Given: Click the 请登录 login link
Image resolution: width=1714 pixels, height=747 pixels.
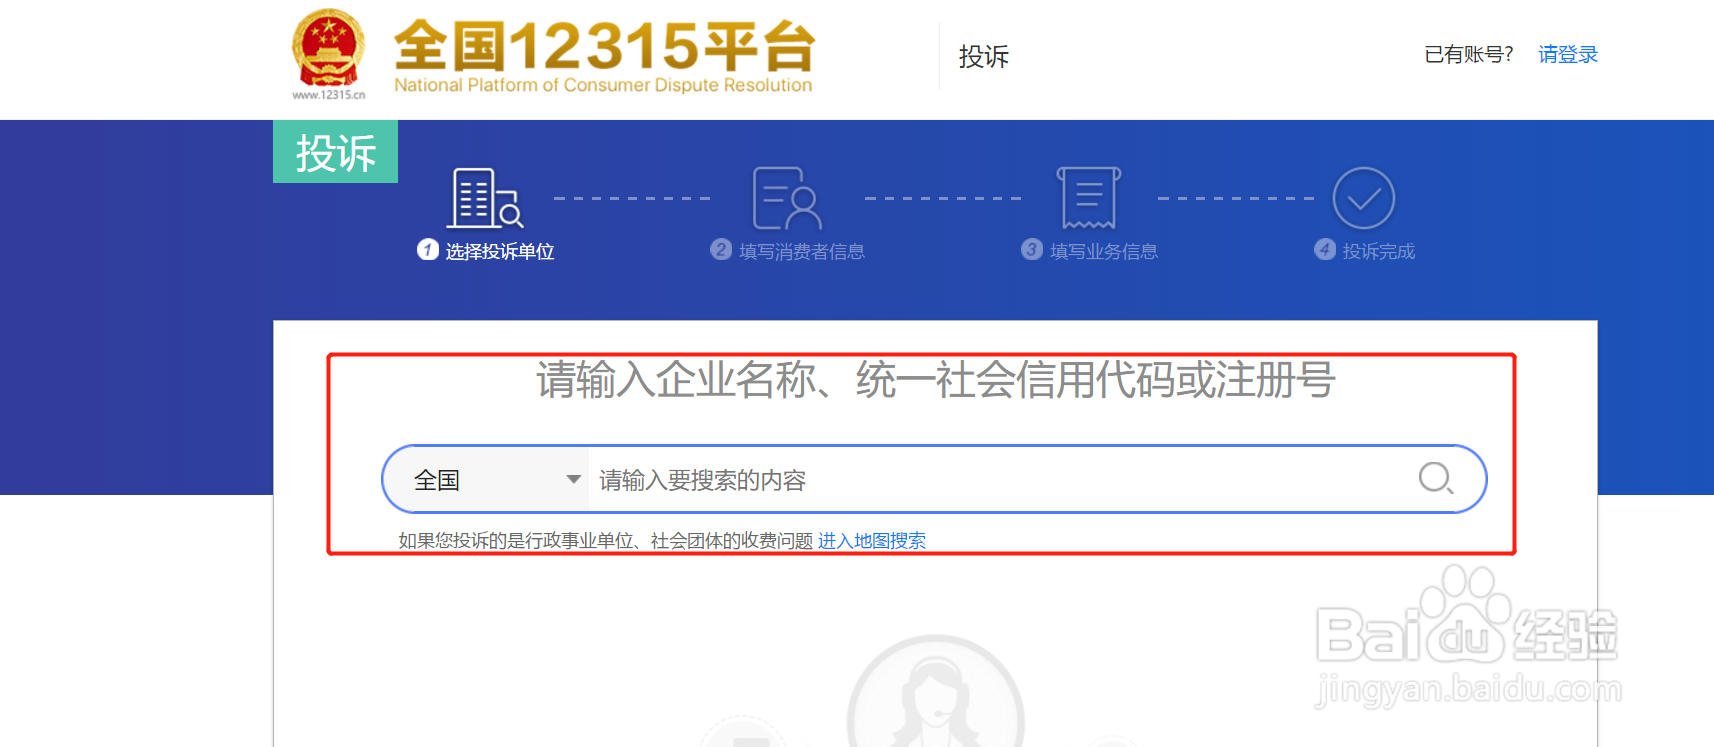Looking at the screenshot, I should 1567,55.
